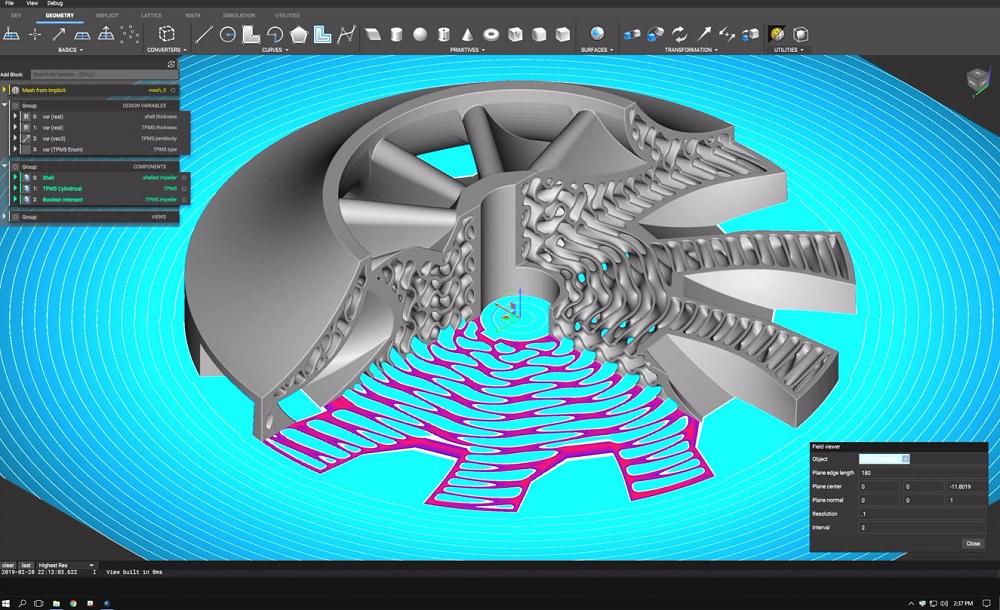Image resolution: width=1000 pixels, height=610 pixels.
Task: Select the cylinder primitive tool
Action: (x=397, y=33)
